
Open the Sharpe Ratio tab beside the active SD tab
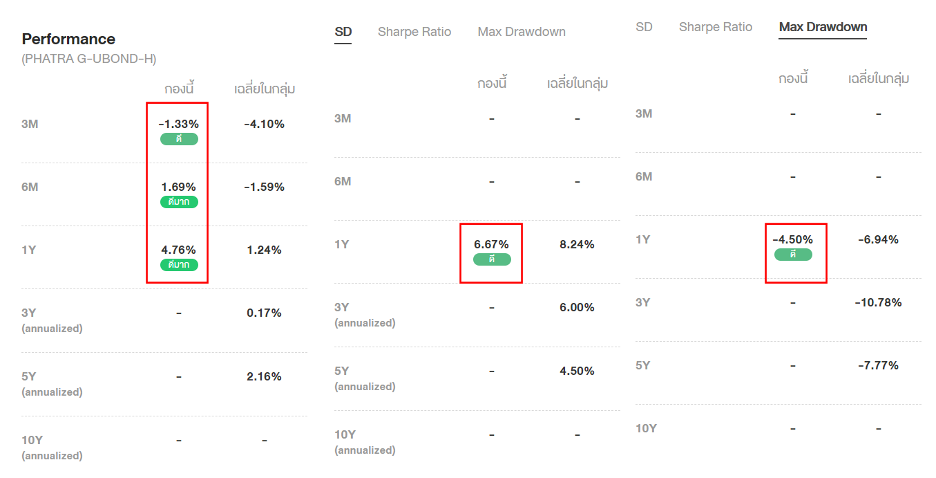[x=414, y=32]
